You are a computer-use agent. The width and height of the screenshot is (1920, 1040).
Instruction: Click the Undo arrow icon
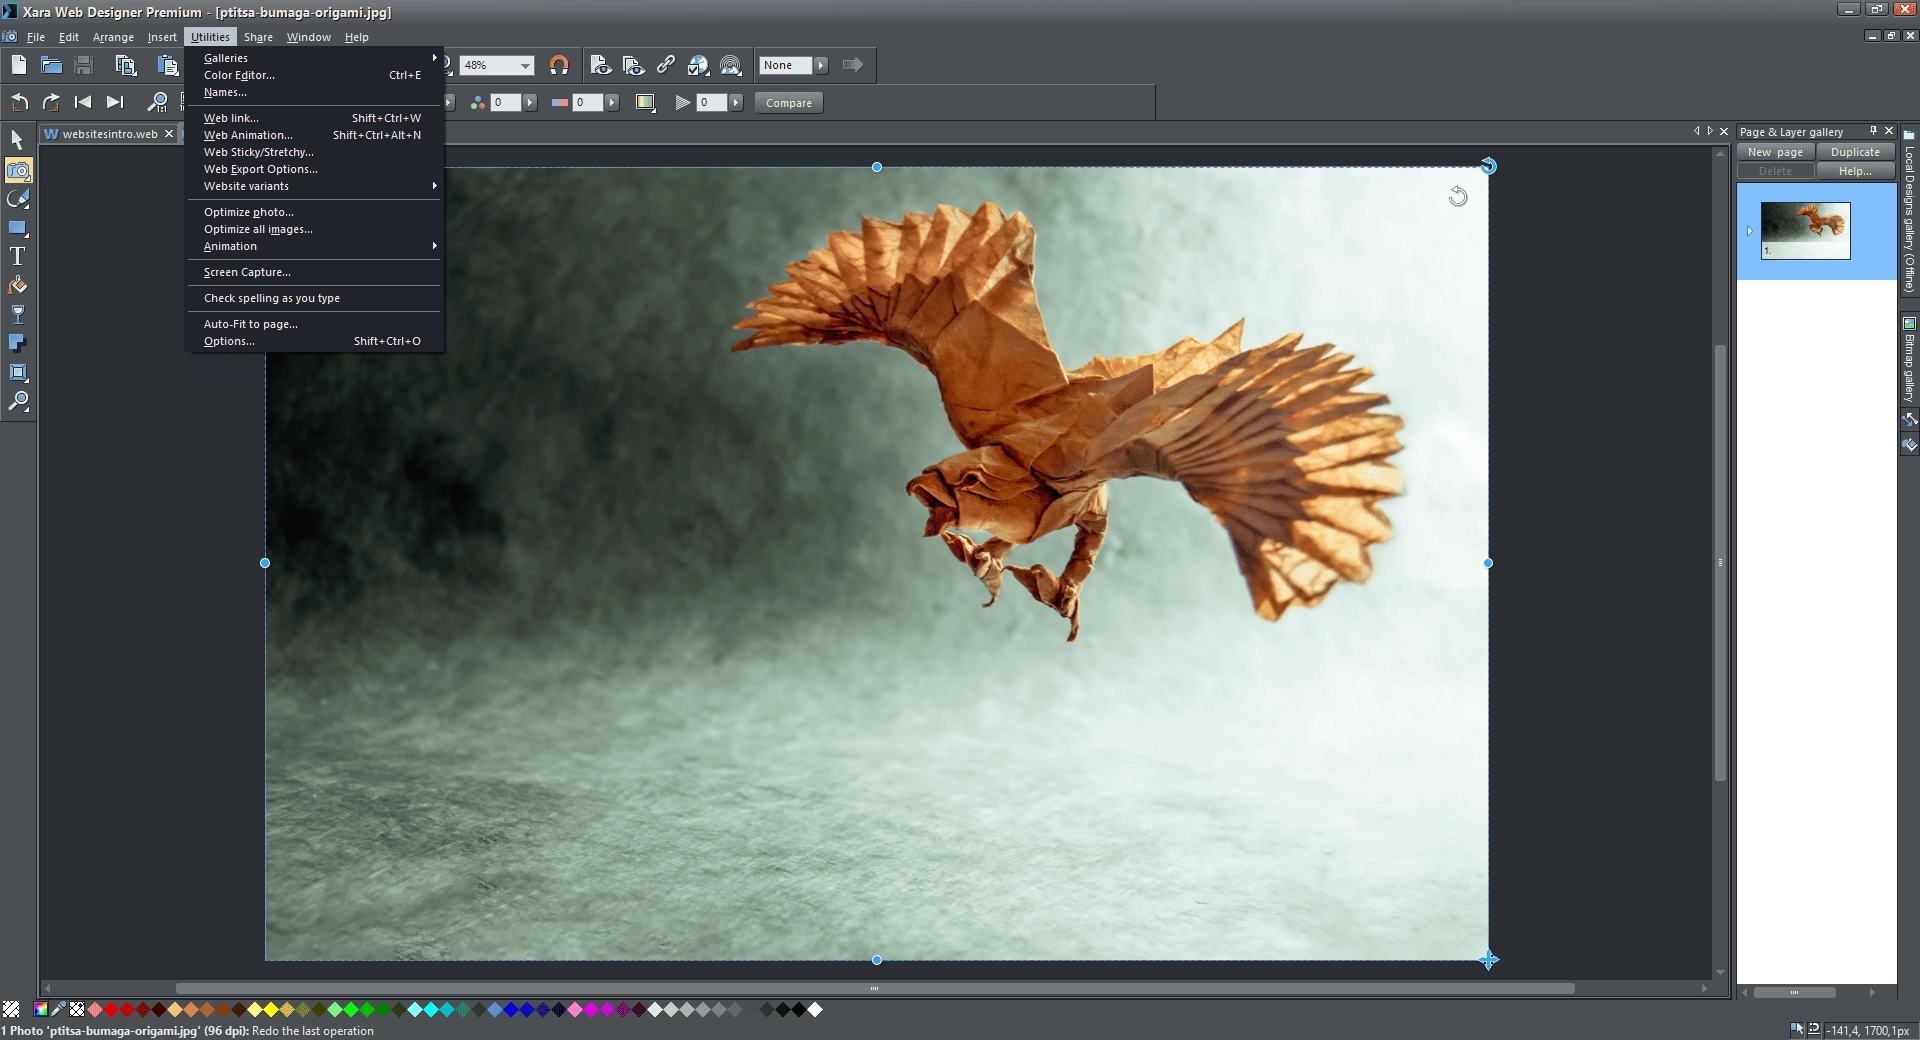point(19,102)
